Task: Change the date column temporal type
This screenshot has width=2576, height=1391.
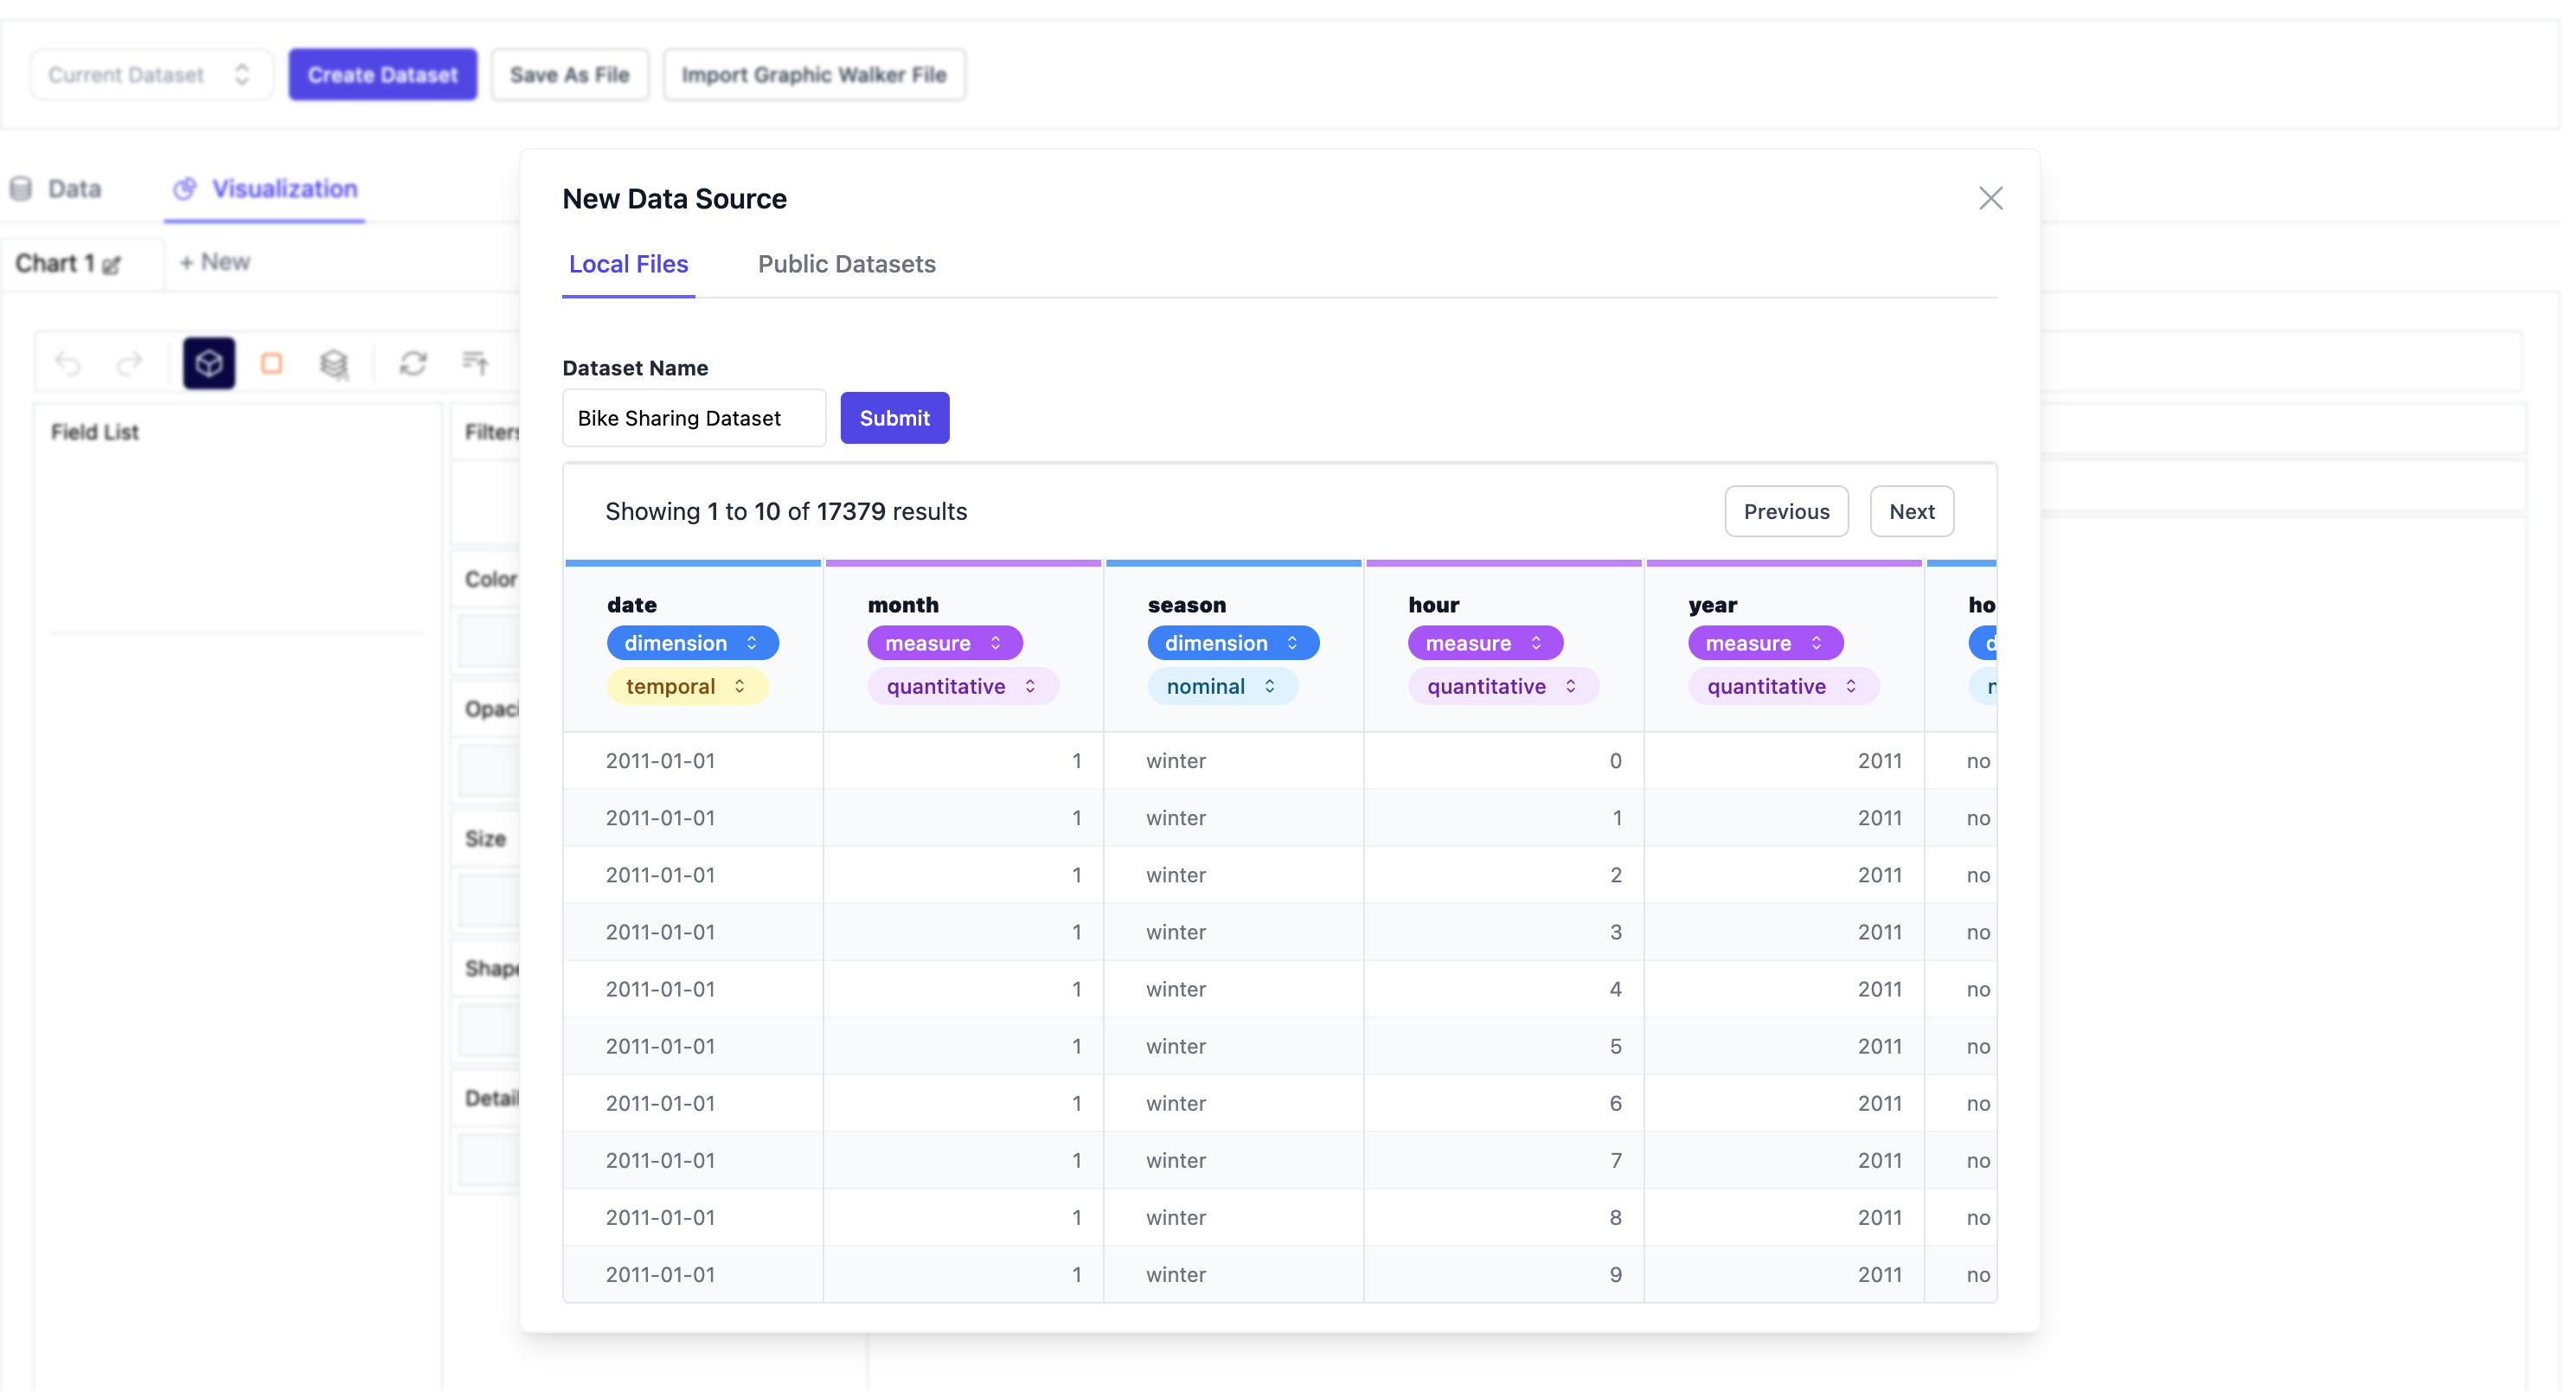Action: 686,686
